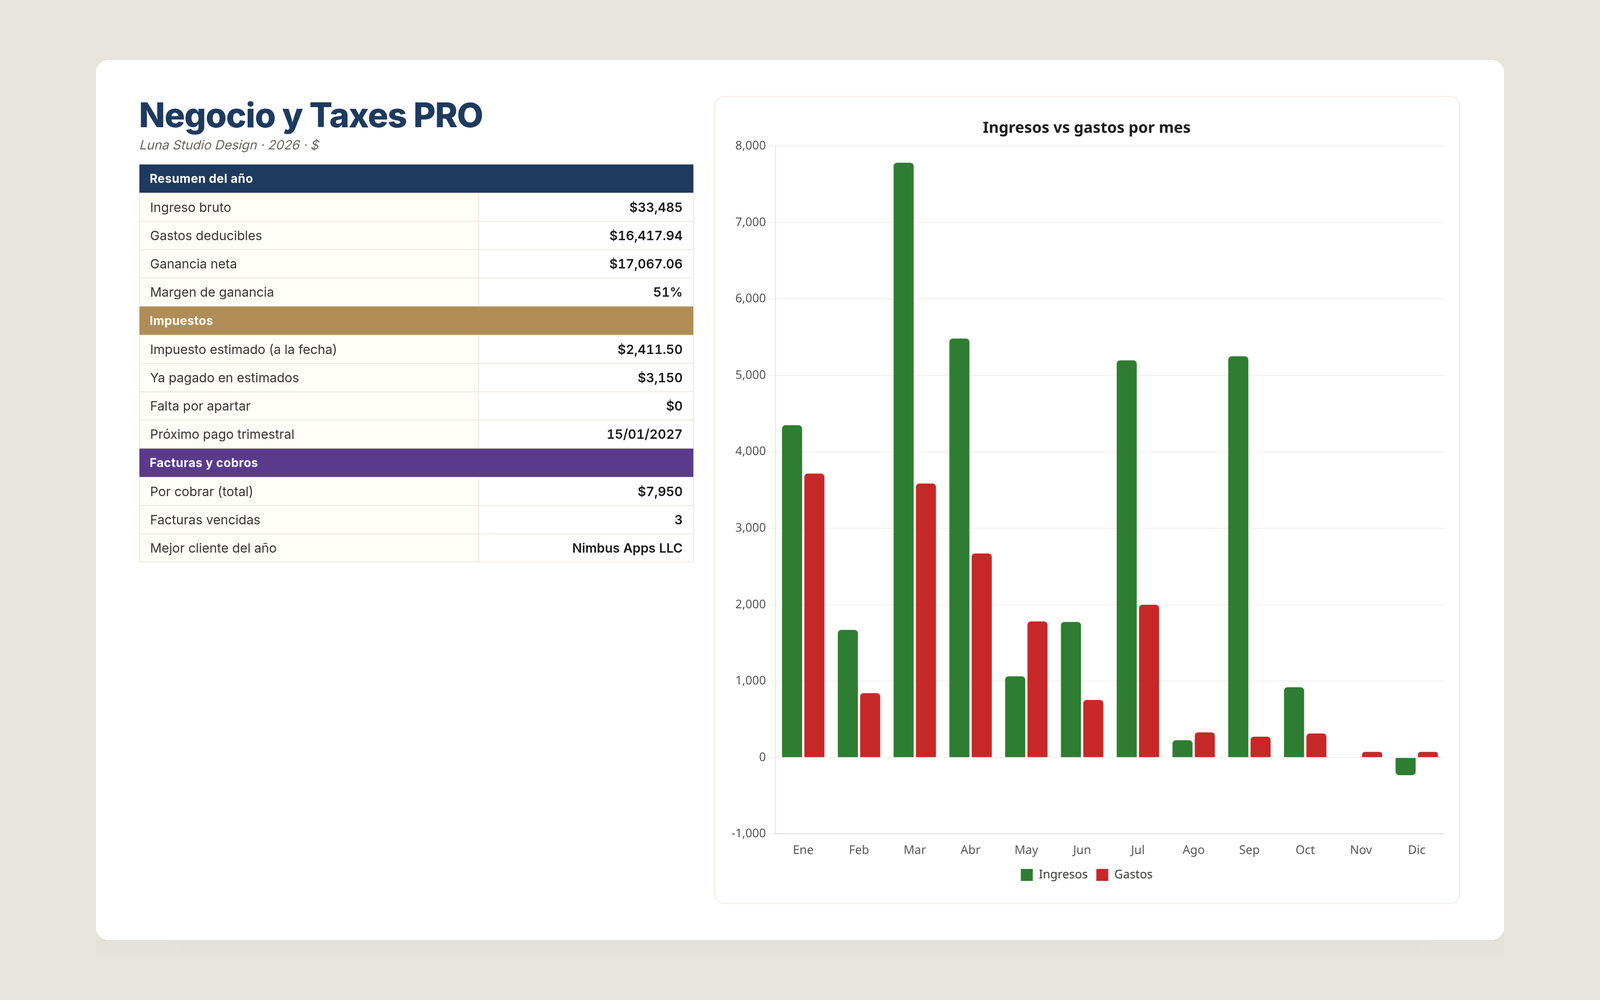Viewport: 1600px width, 1000px height.
Task: Click the Próximo pago trimestral date 15/01/2027
Action: (x=644, y=434)
